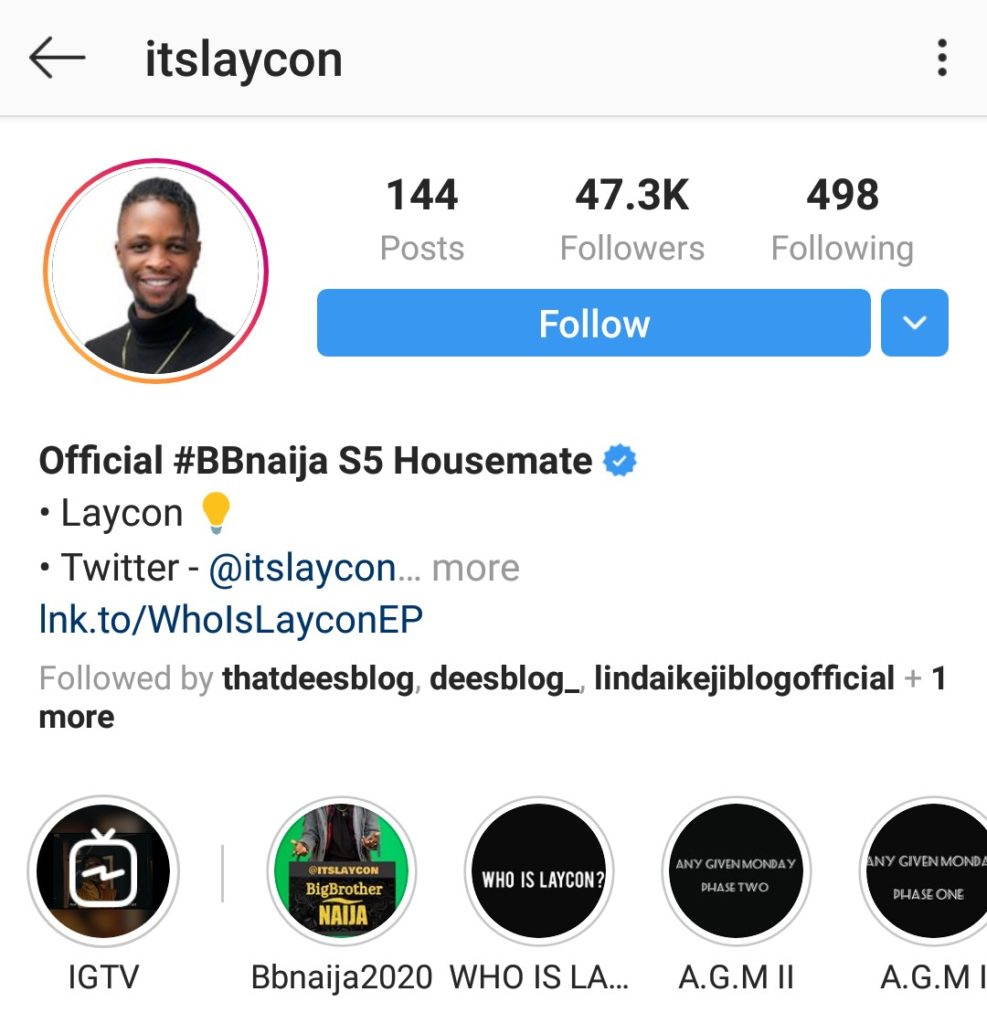987x1024 pixels.
Task: Open the A.G.M II highlight
Action: [x=736, y=871]
